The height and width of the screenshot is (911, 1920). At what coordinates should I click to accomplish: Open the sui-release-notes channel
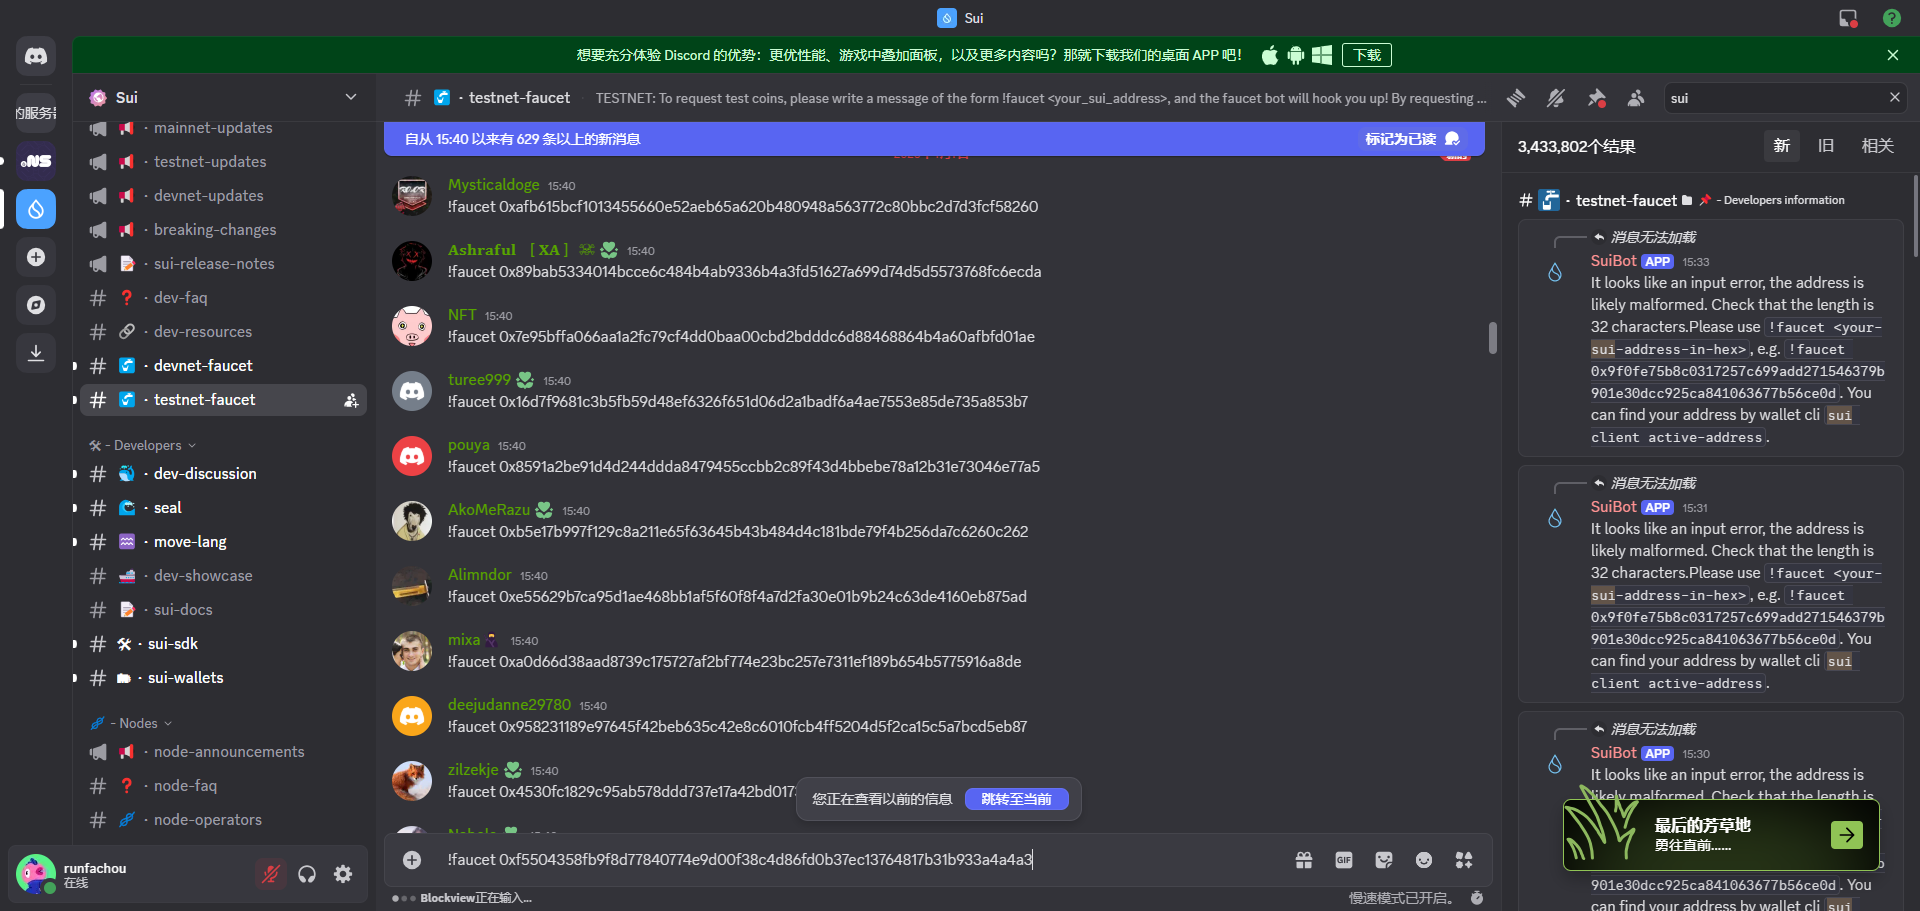(x=223, y=264)
